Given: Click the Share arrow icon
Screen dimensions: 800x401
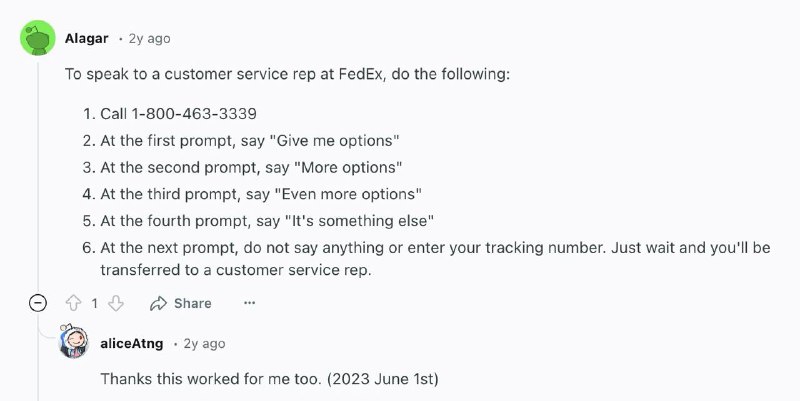Looking at the screenshot, I should 158,303.
